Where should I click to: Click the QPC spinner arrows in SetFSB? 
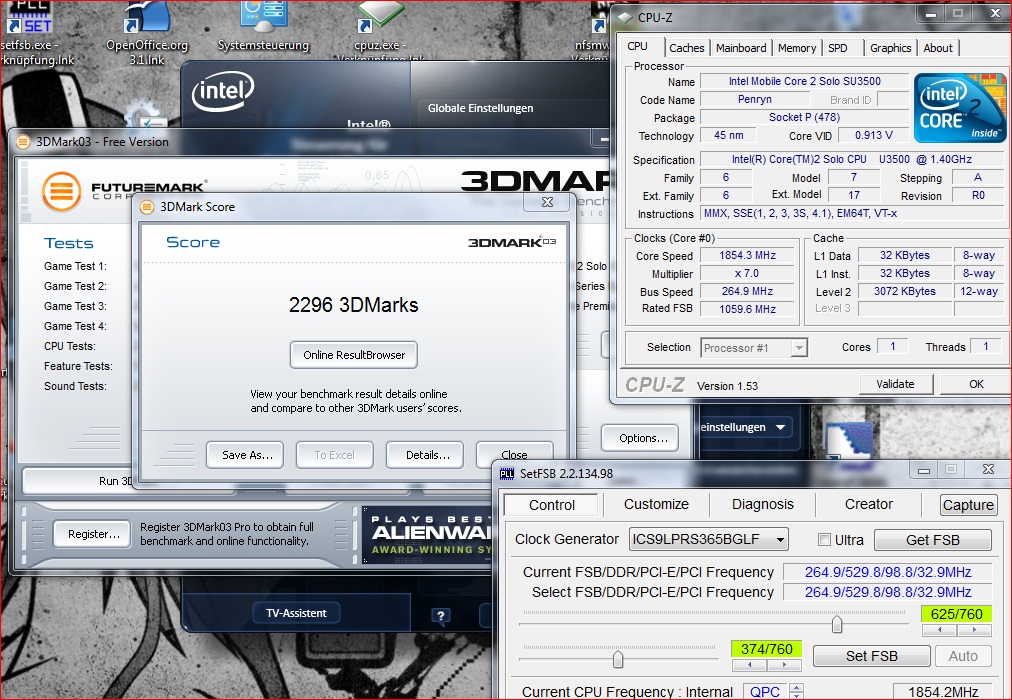point(797,692)
